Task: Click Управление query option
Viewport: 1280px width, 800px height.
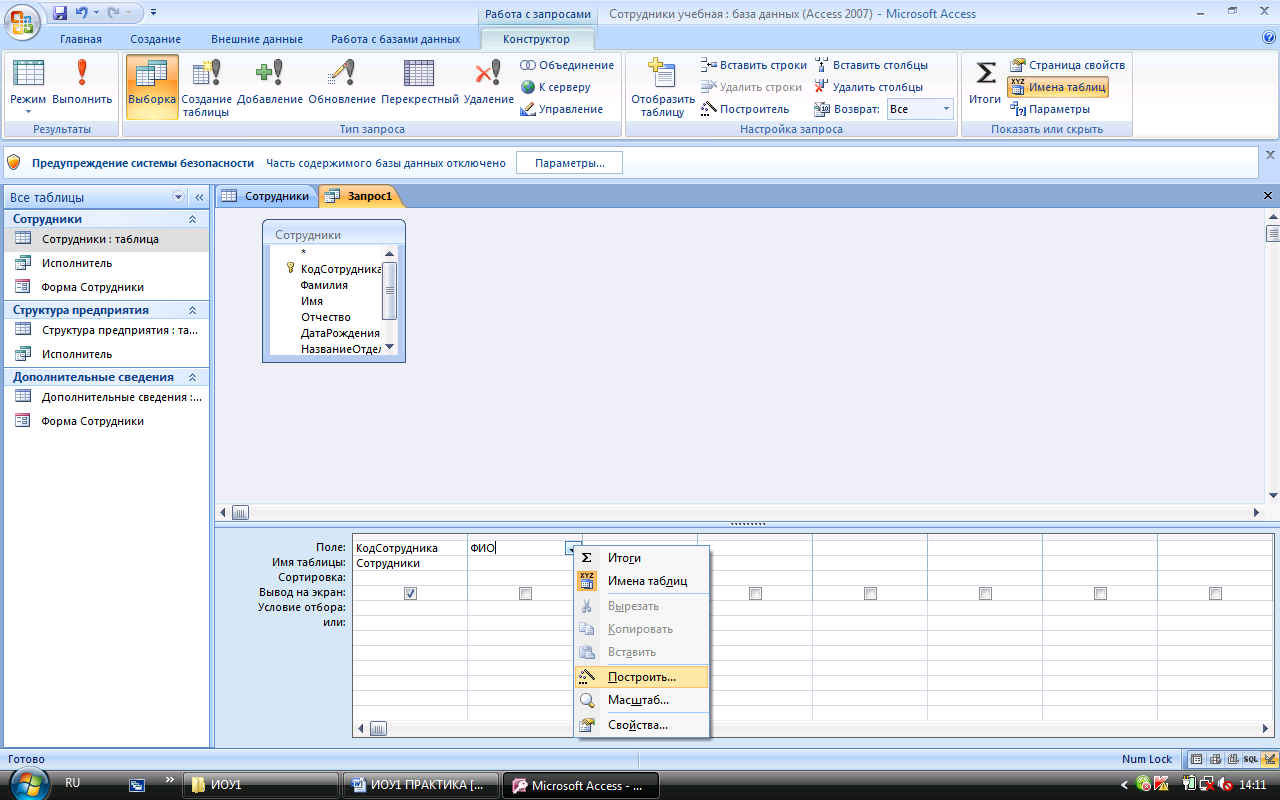Action: (x=562, y=109)
